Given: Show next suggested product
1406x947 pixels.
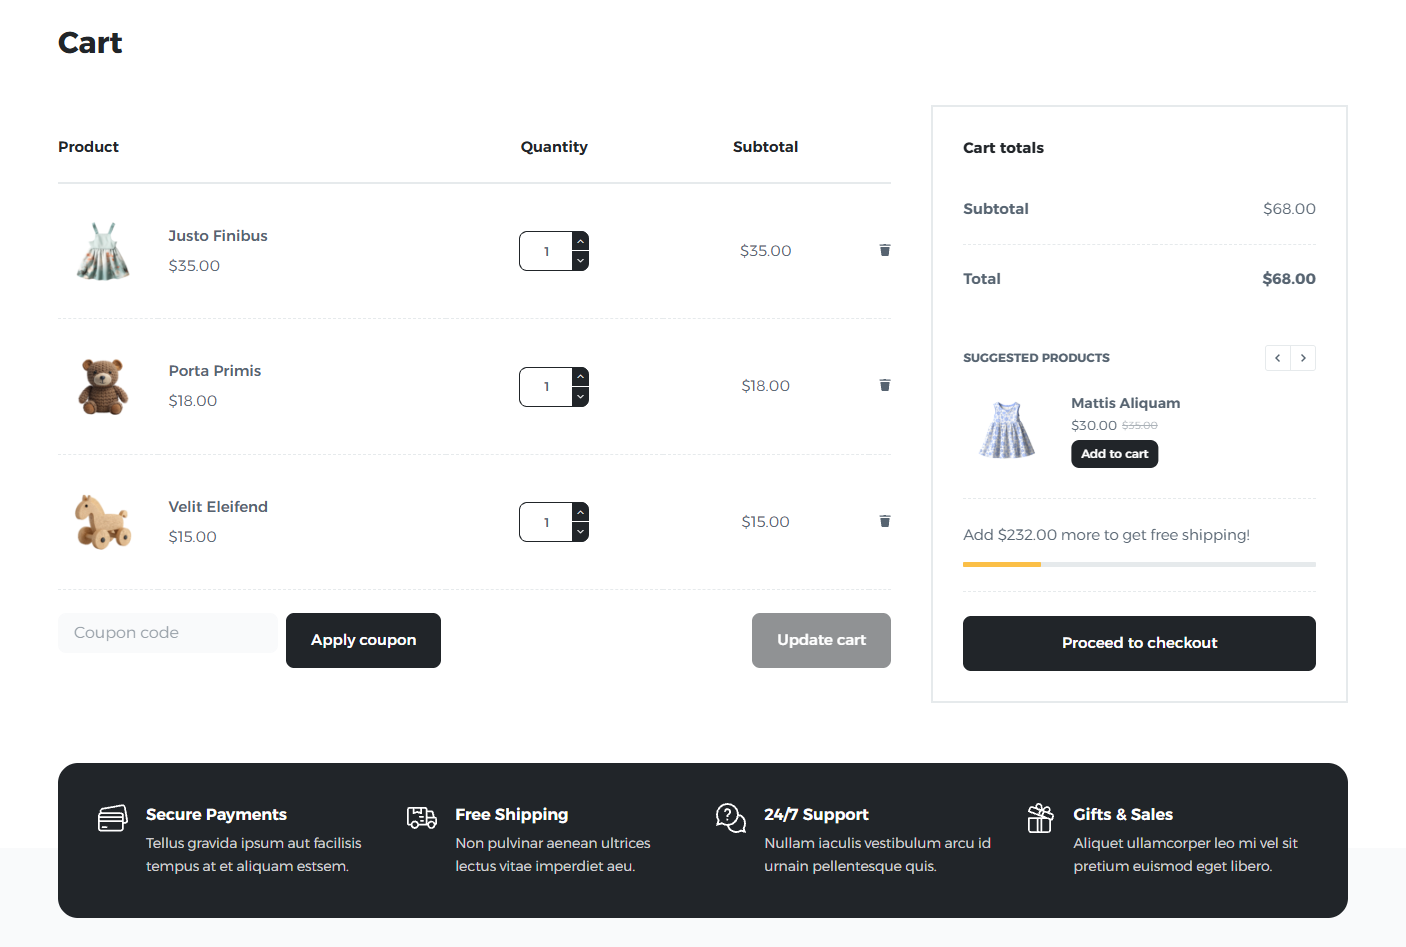Looking at the screenshot, I should pos(1303,358).
